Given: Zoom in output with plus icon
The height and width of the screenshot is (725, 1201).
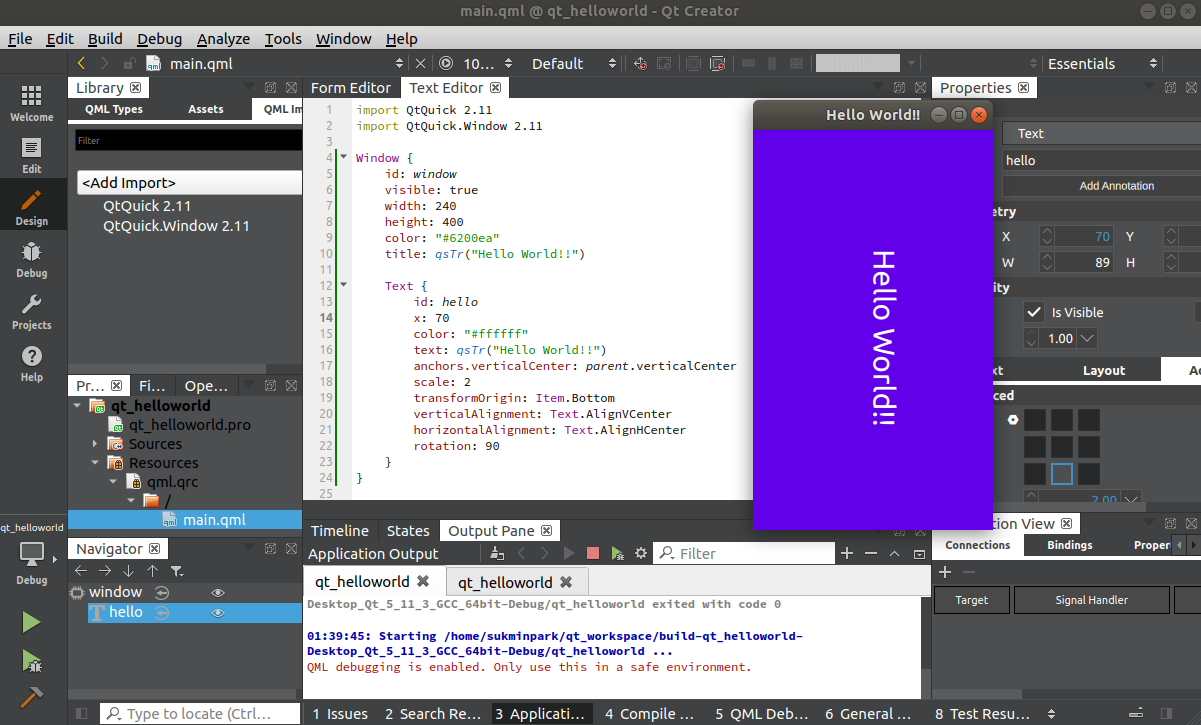Looking at the screenshot, I should point(846,553).
